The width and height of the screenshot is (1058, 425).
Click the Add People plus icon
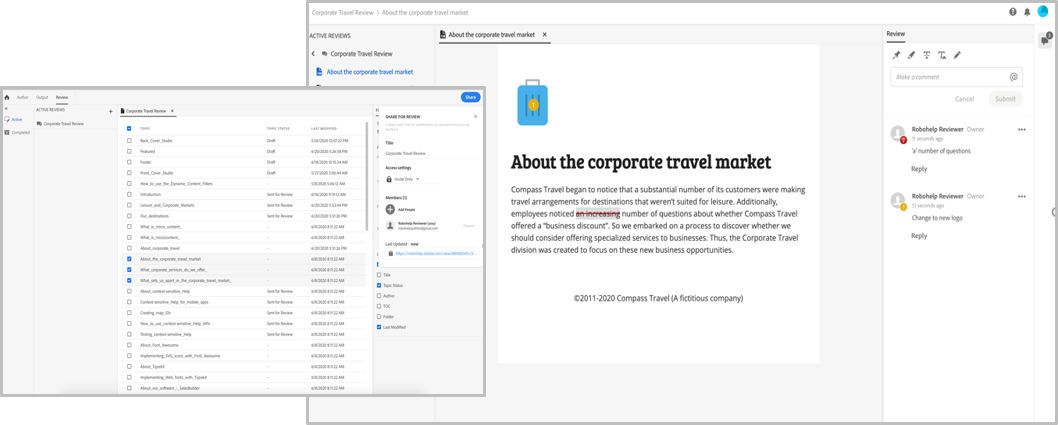390,210
